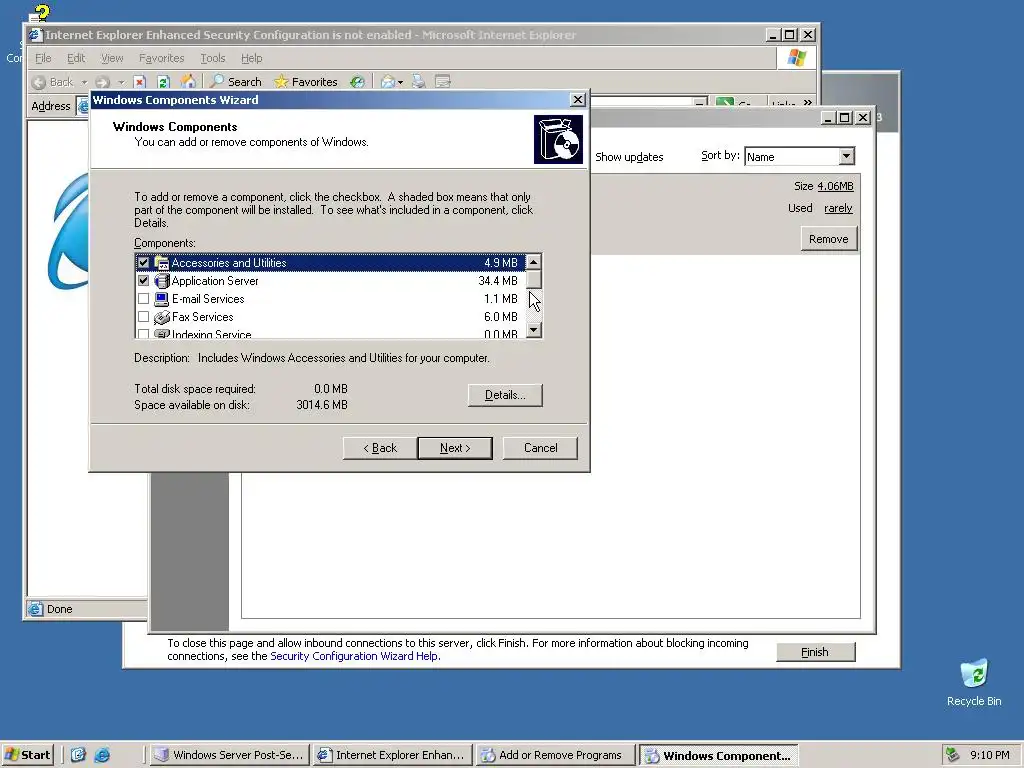Click Finish in Post-Setup Security window
The width and height of the screenshot is (1024, 768).
[815, 652]
